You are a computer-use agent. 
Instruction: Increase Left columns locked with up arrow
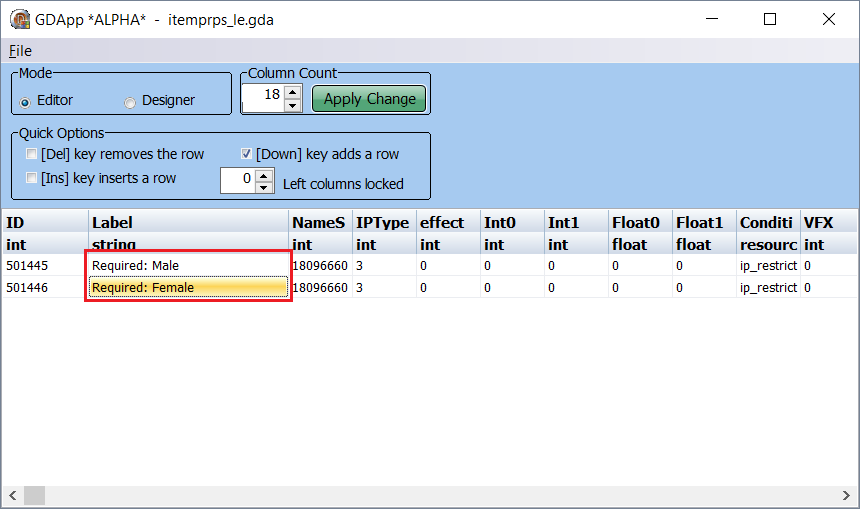[x=264, y=175]
